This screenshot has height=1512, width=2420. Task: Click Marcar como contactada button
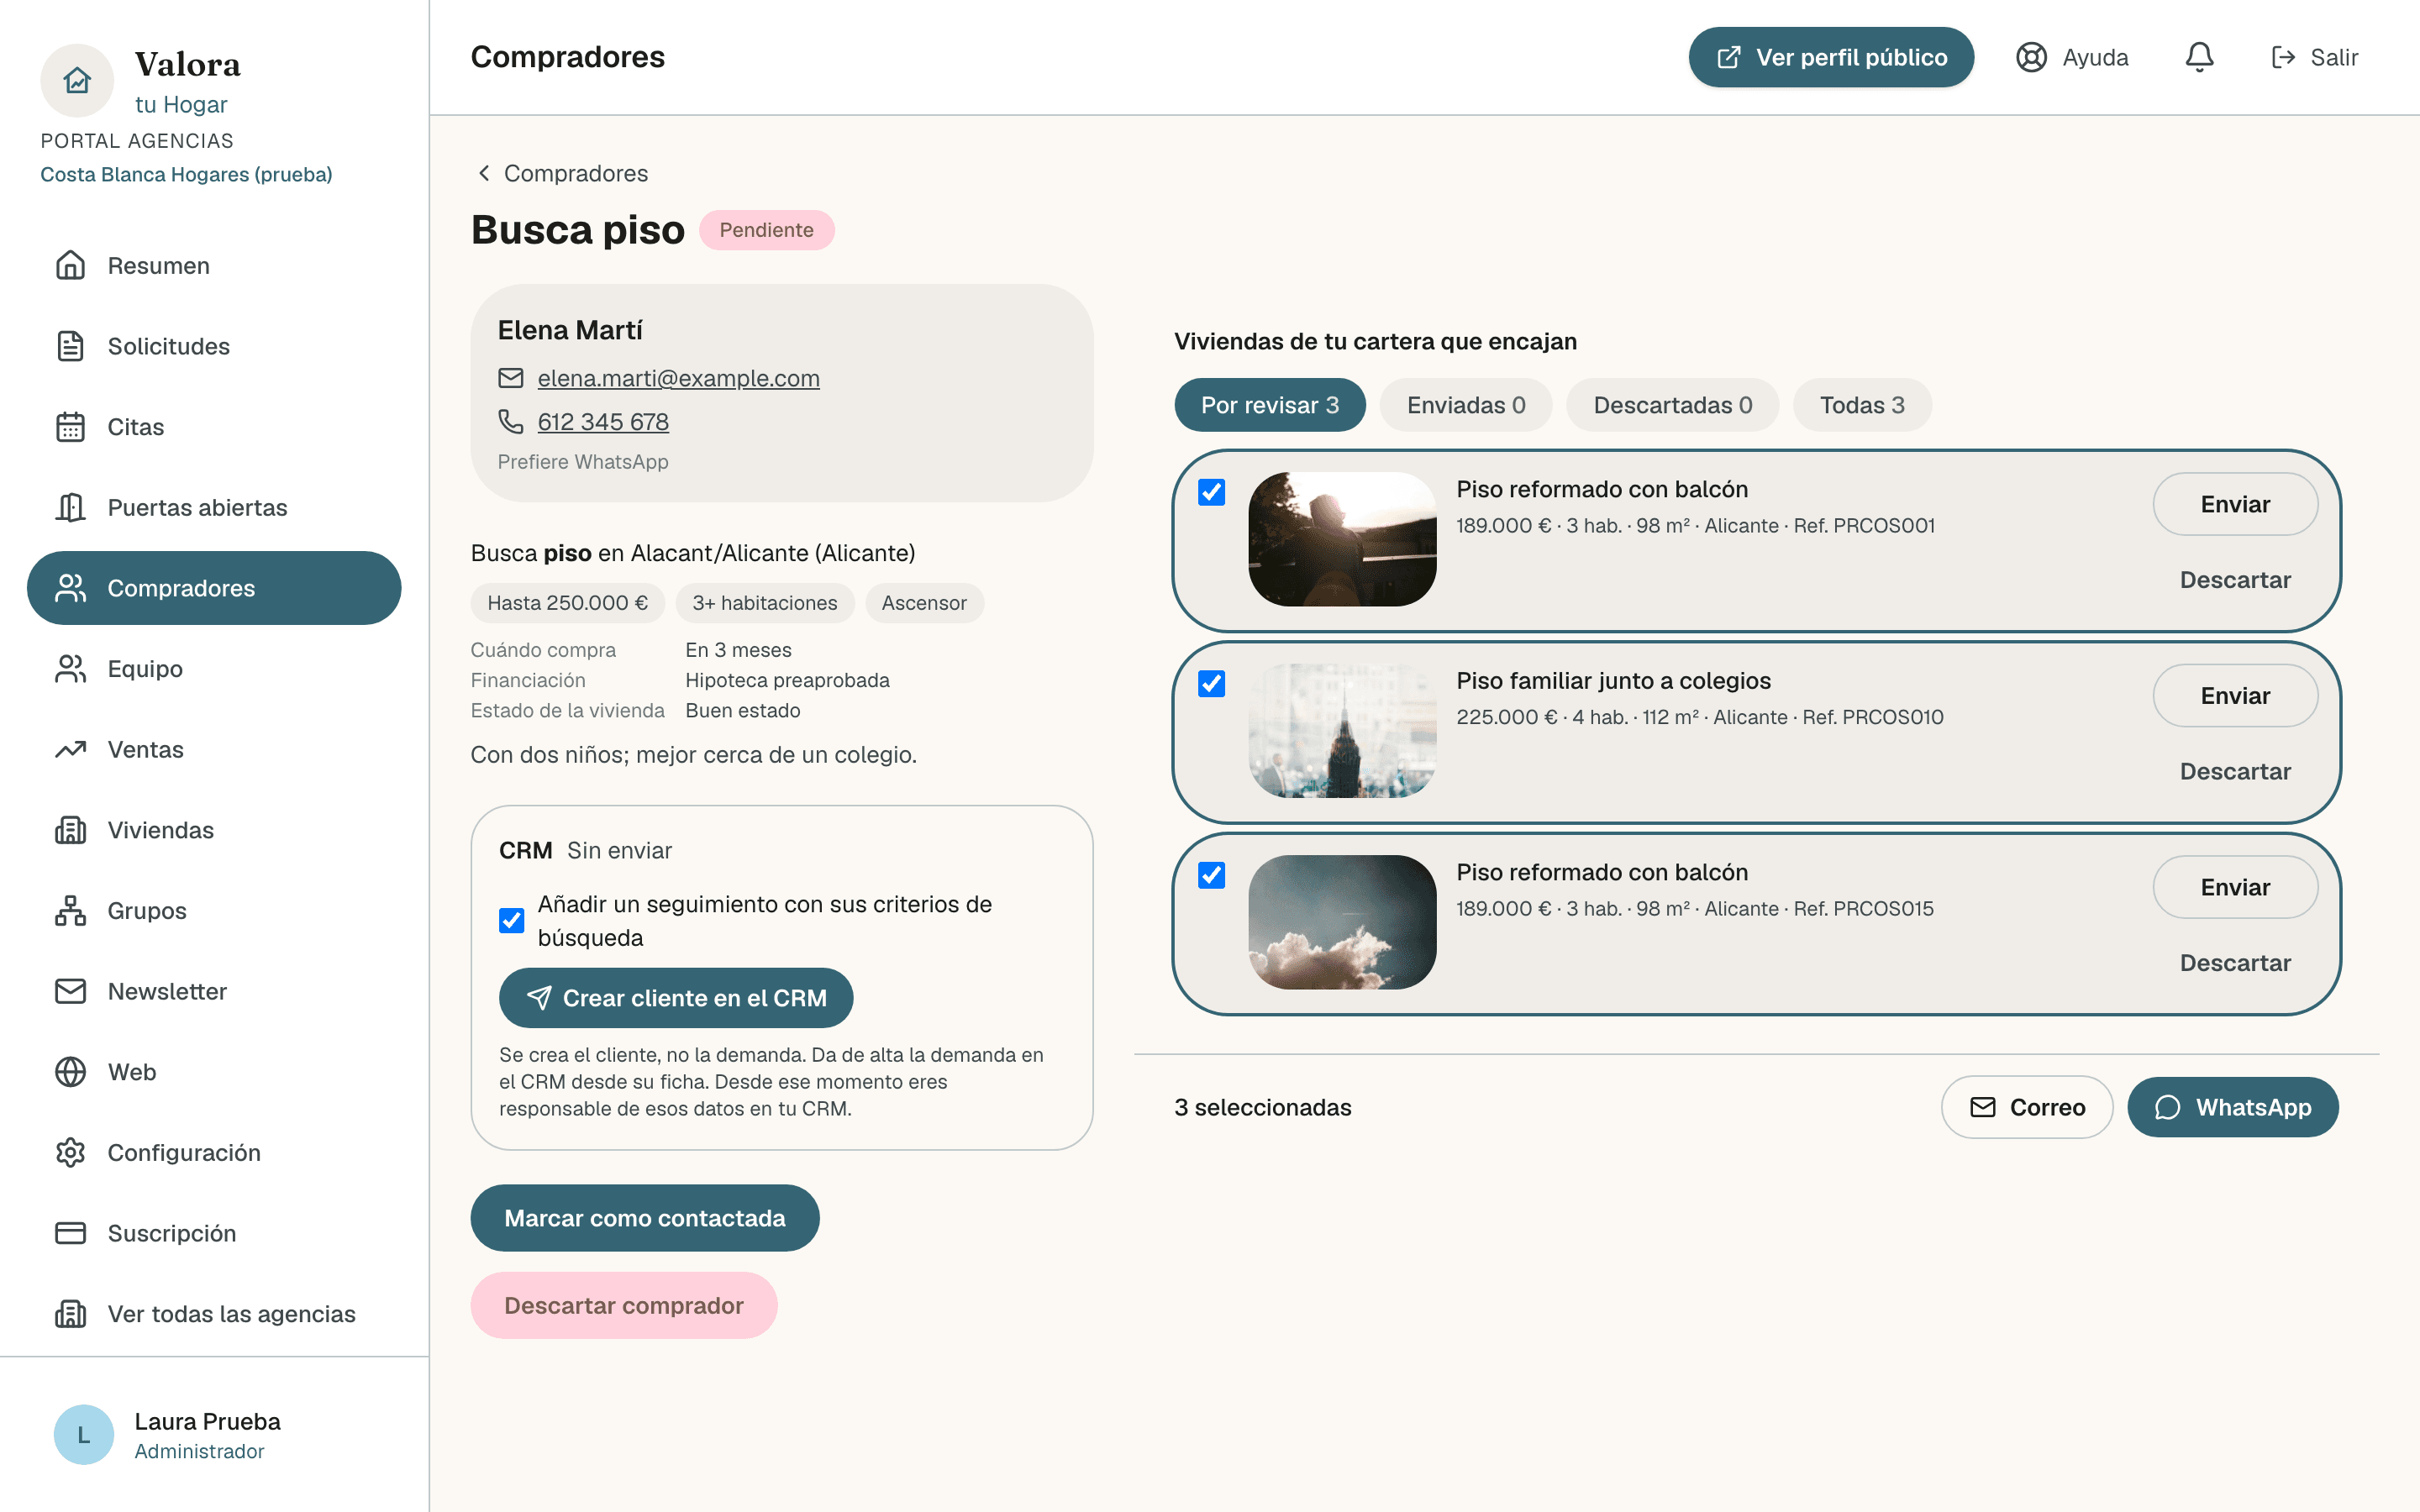(645, 1218)
